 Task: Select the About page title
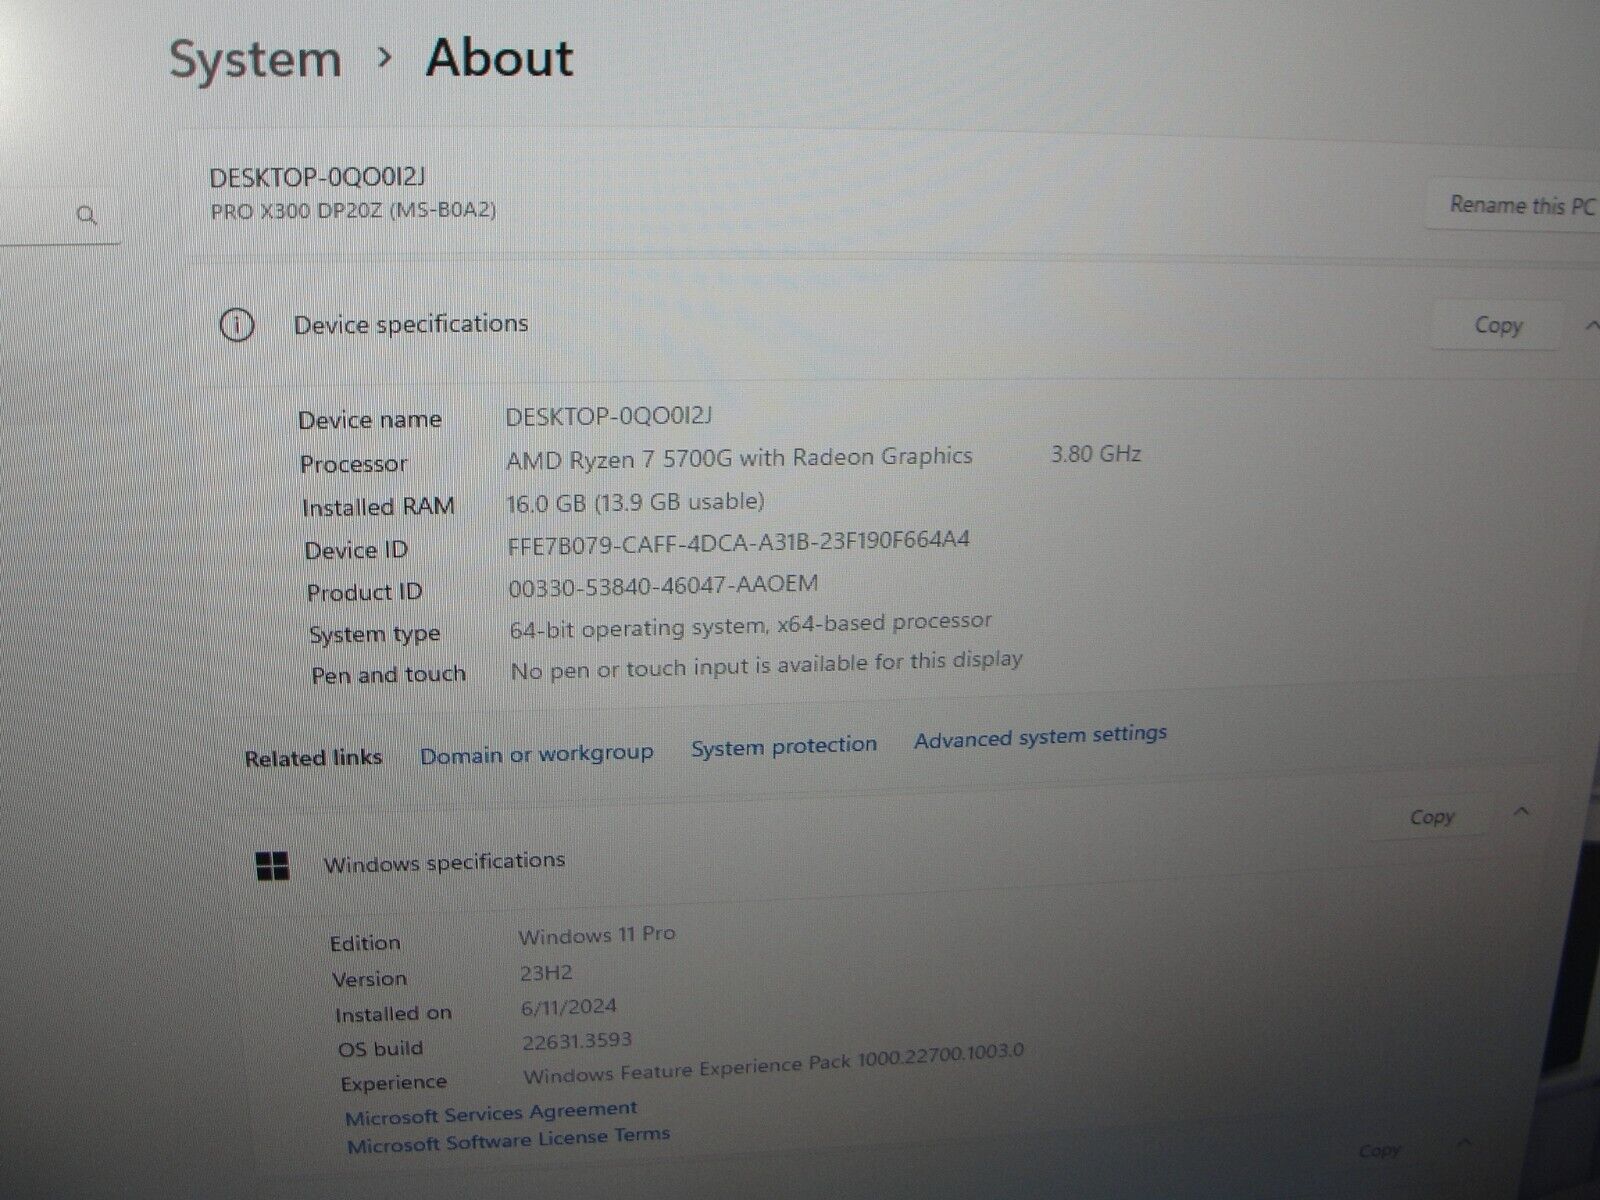point(499,57)
